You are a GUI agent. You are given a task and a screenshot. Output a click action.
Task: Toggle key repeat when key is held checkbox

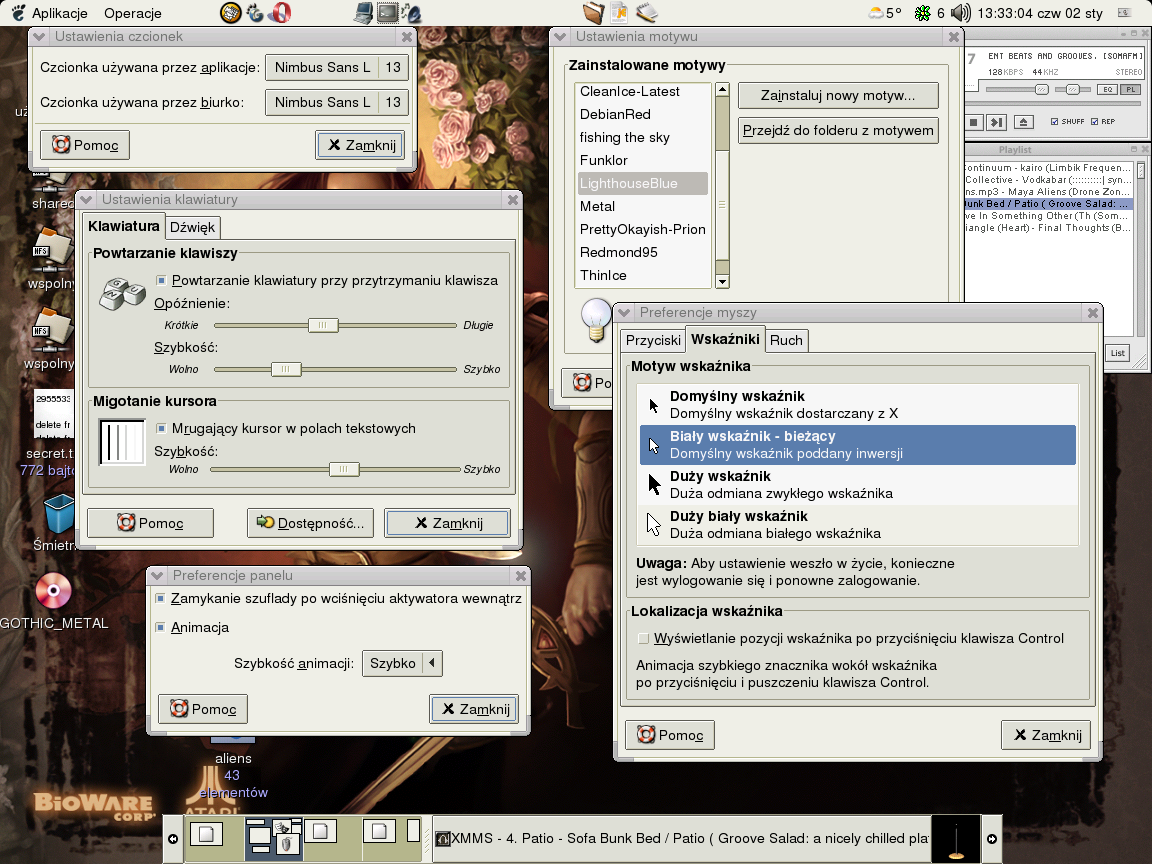[161, 280]
